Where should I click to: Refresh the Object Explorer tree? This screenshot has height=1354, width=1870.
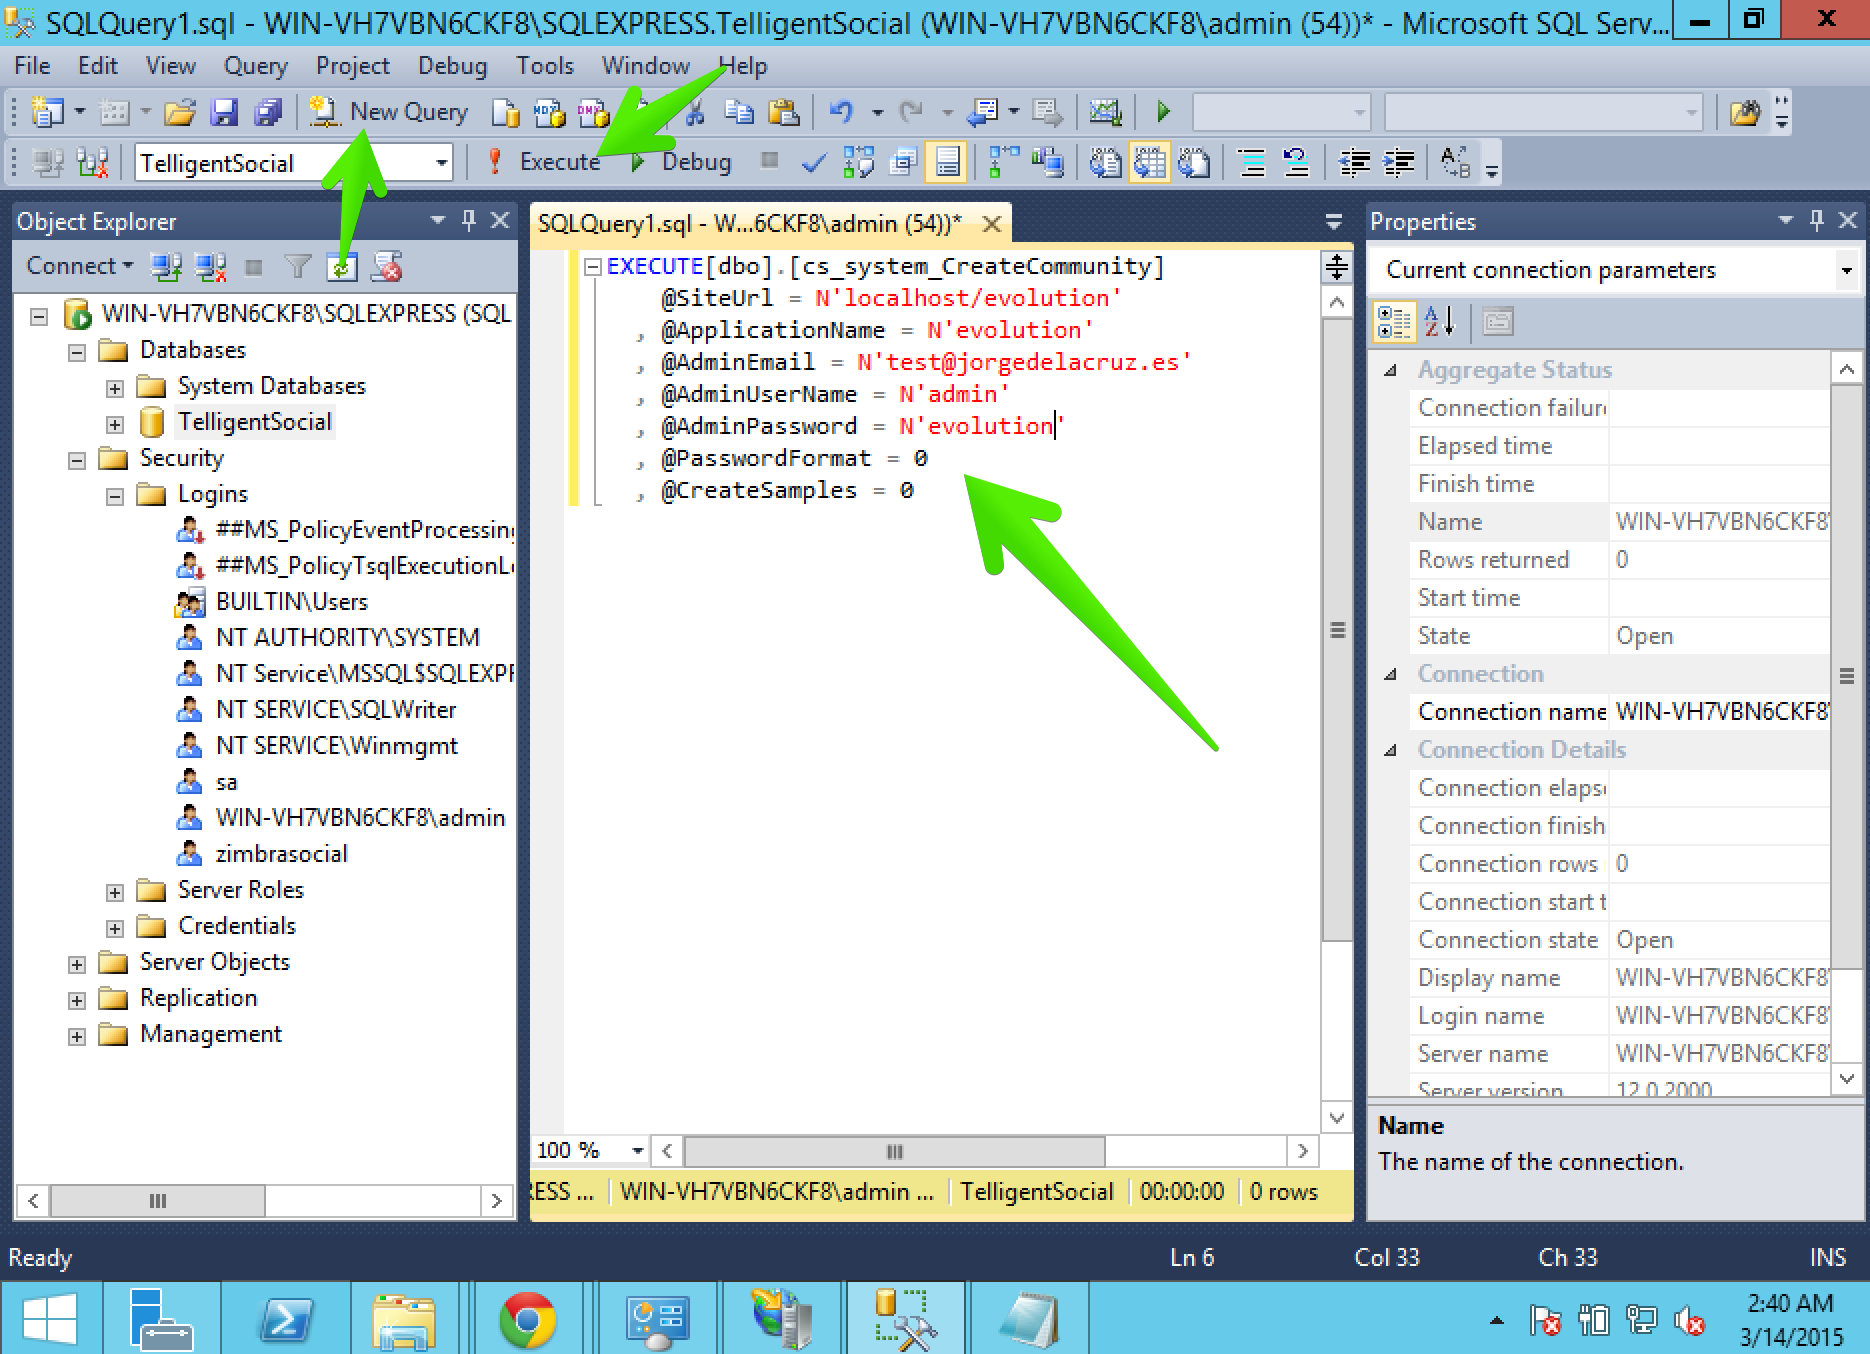[342, 267]
